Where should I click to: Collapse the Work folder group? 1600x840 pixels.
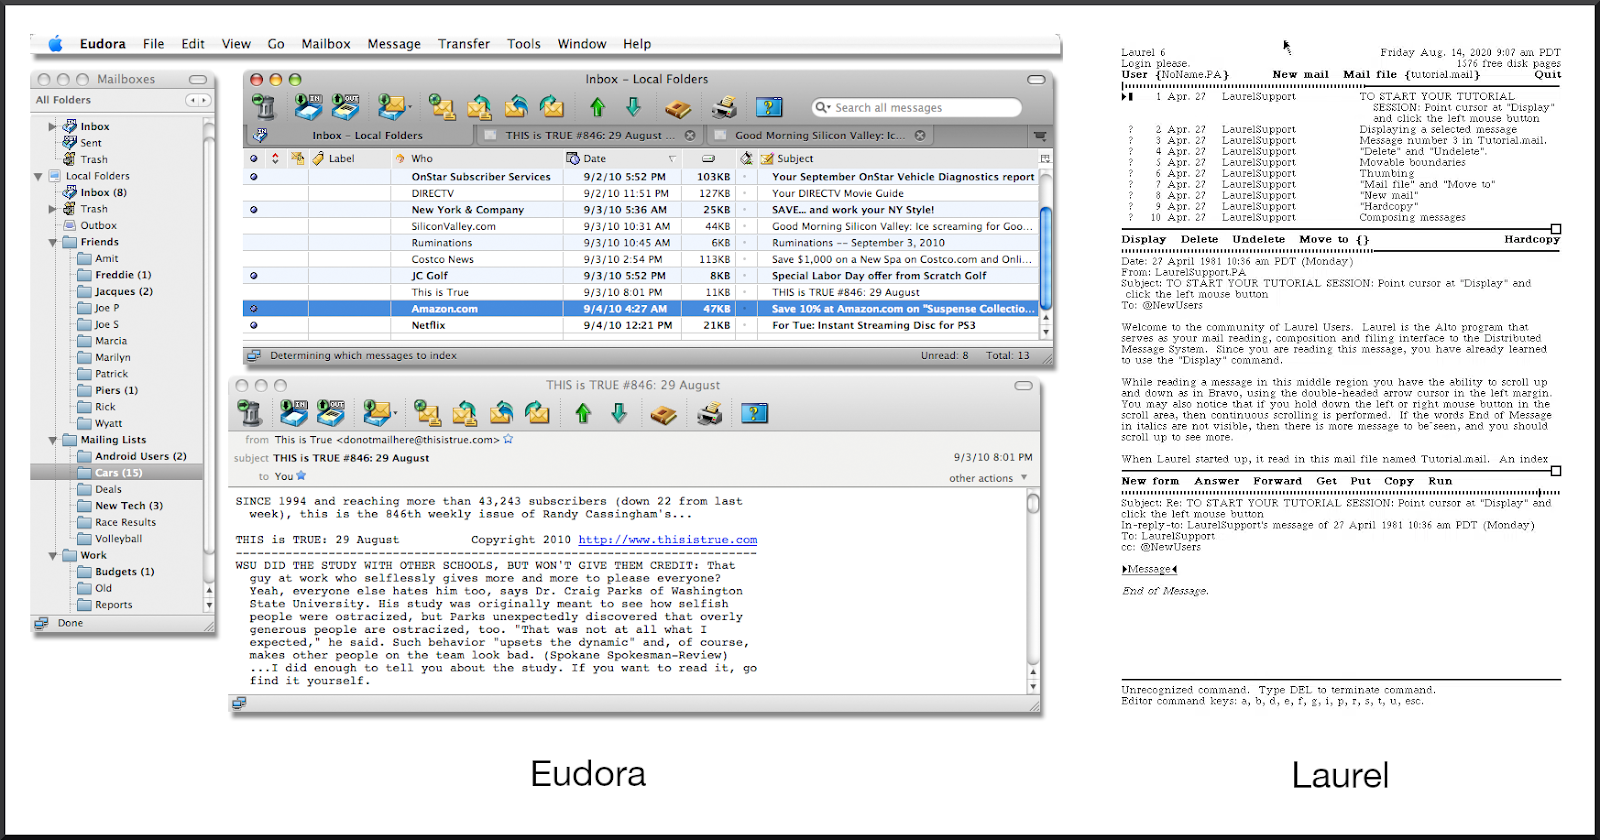[x=53, y=556]
